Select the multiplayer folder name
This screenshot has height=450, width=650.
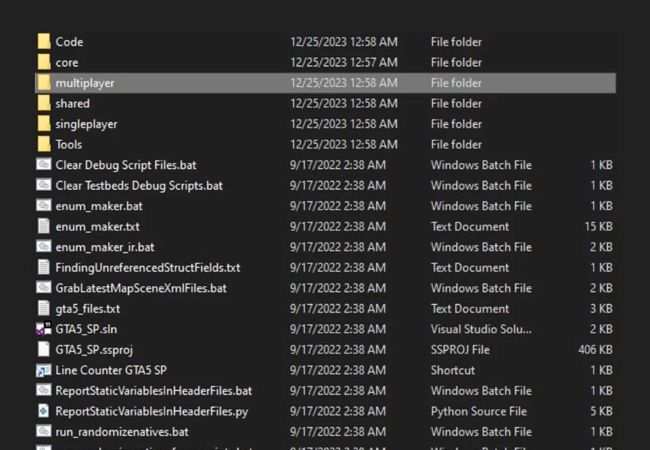(85, 83)
